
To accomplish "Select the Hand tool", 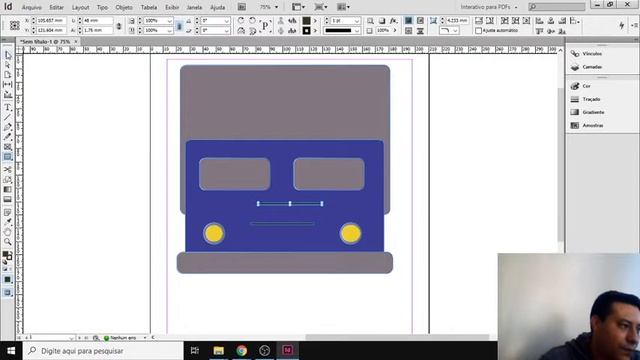I will click(x=8, y=232).
